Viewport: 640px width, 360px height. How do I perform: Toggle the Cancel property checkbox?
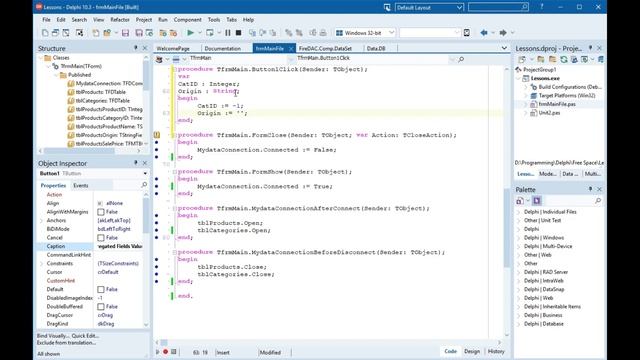pyautogui.click(x=101, y=238)
